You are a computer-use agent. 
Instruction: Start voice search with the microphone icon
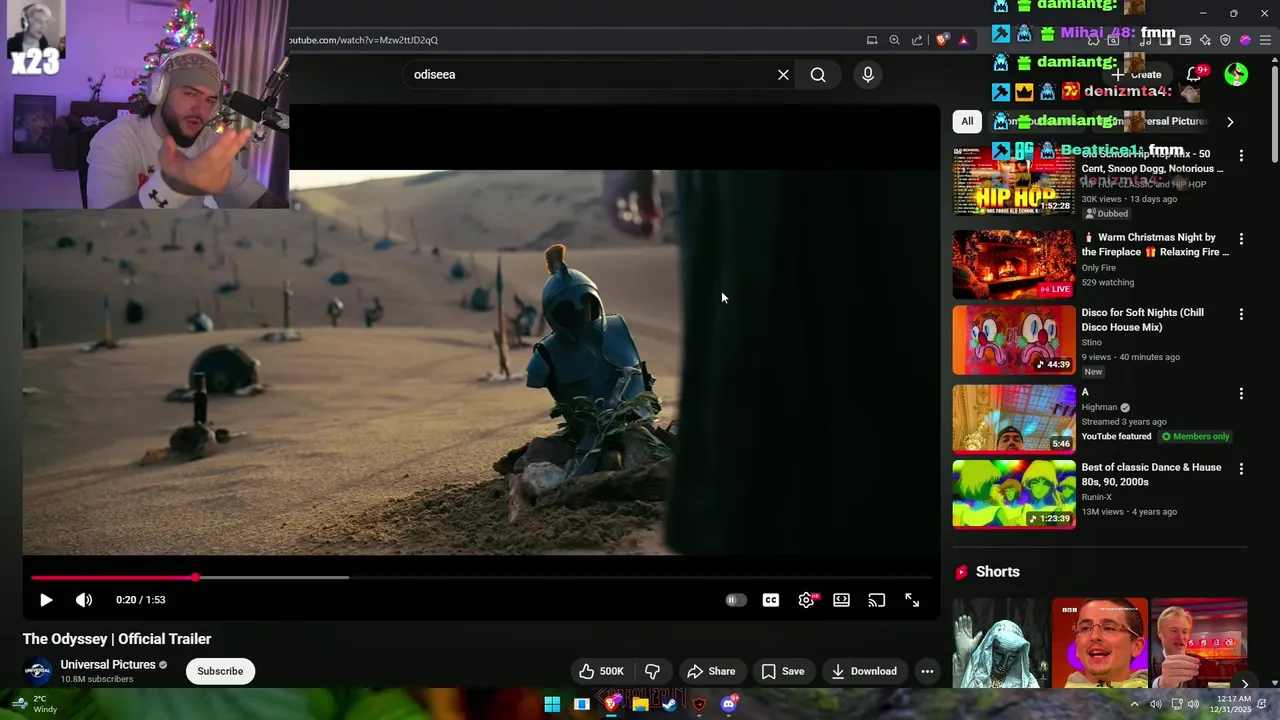point(867,75)
